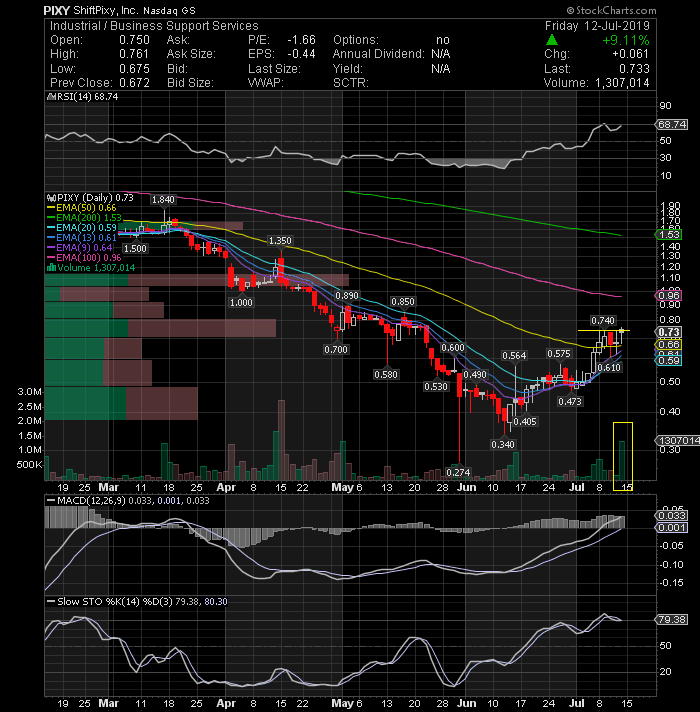Click the 0.405 price label

tap(525, 421)
